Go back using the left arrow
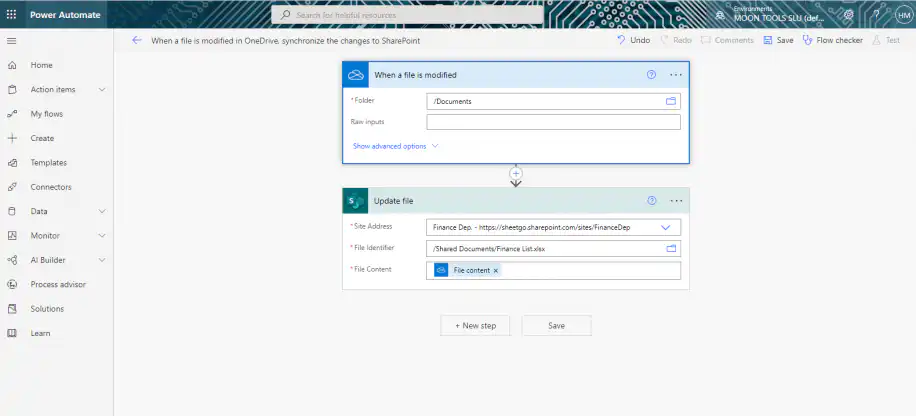The image size is (916, 416). pyautogui.click(x=137, y=40)
